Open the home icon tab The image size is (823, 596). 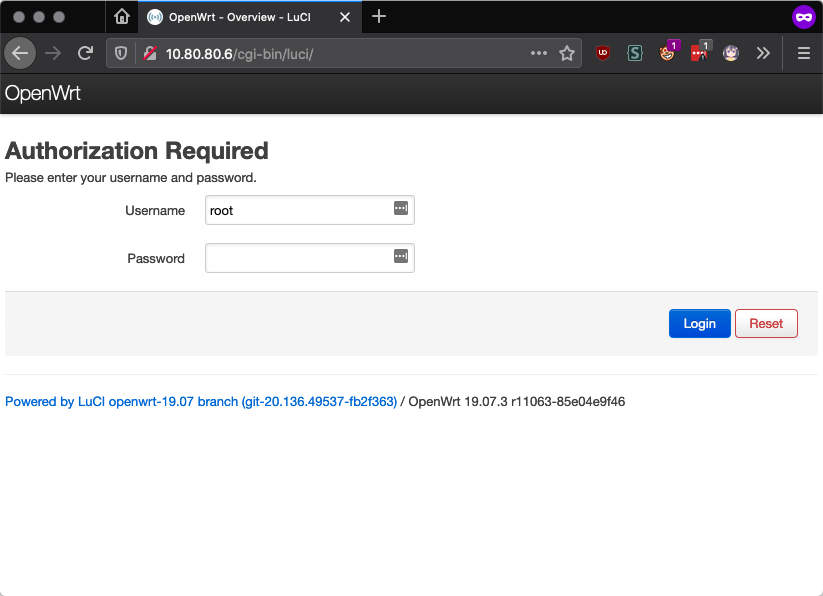click(122, 17)
